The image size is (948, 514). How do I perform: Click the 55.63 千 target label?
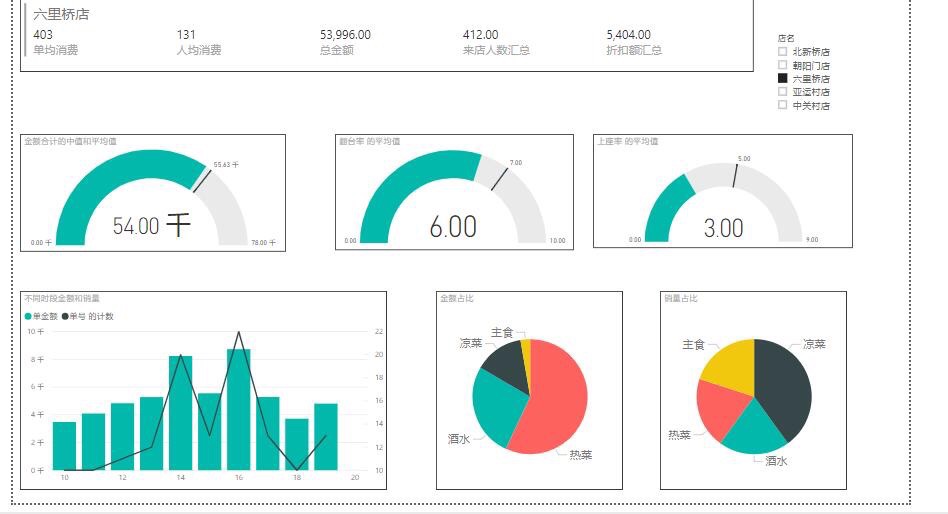pyautogui.click(x=226, y=164)
